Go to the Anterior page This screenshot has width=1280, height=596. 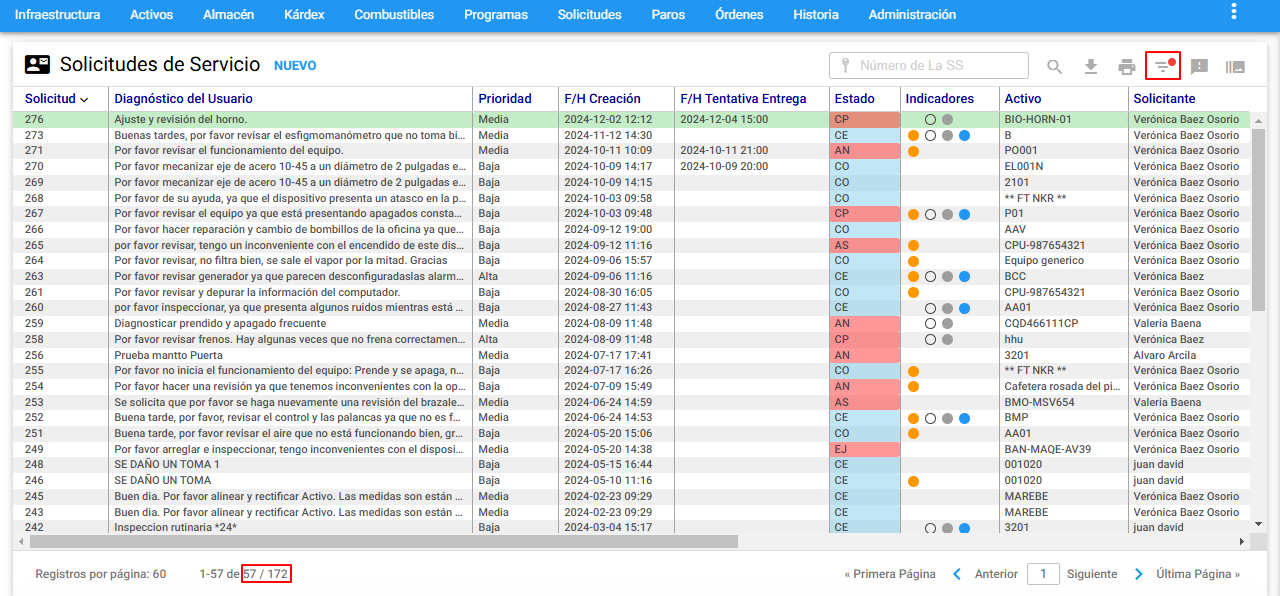coord(996,574)
